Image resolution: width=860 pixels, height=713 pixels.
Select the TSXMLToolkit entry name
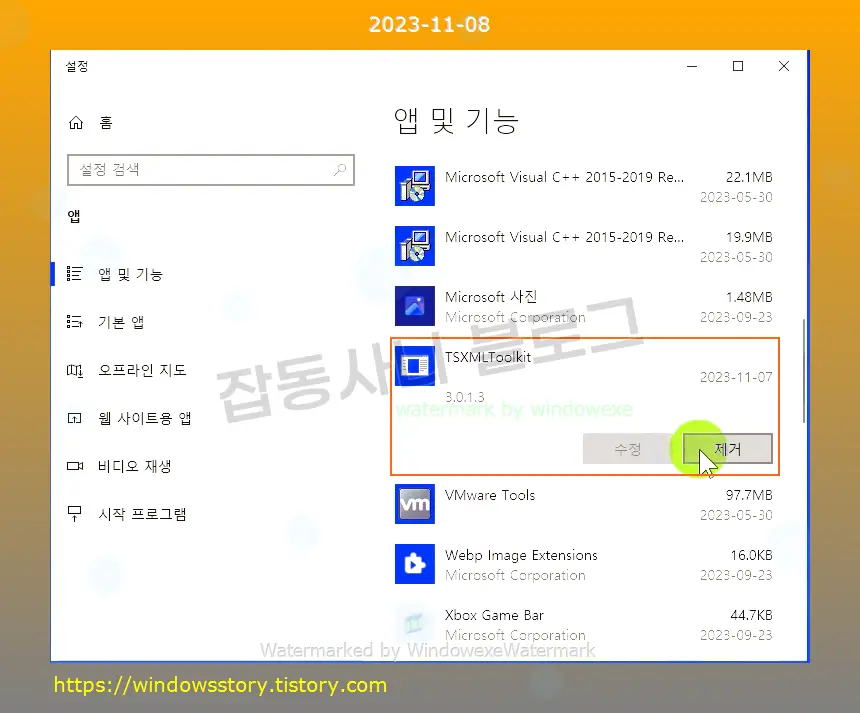pyautogui.click(x=488, y=357)
